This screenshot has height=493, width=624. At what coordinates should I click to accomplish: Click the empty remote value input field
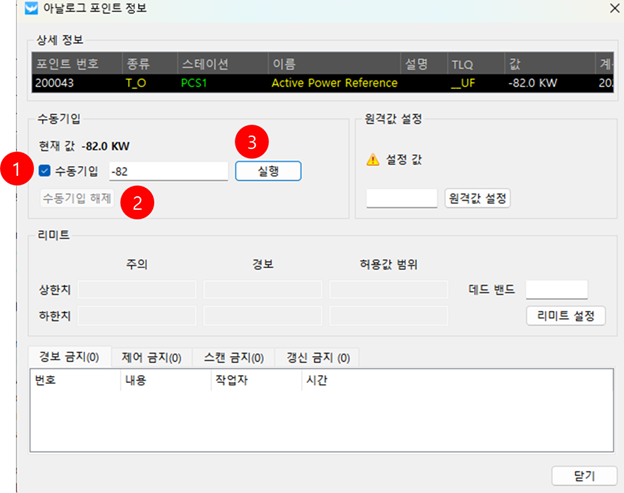401,198
